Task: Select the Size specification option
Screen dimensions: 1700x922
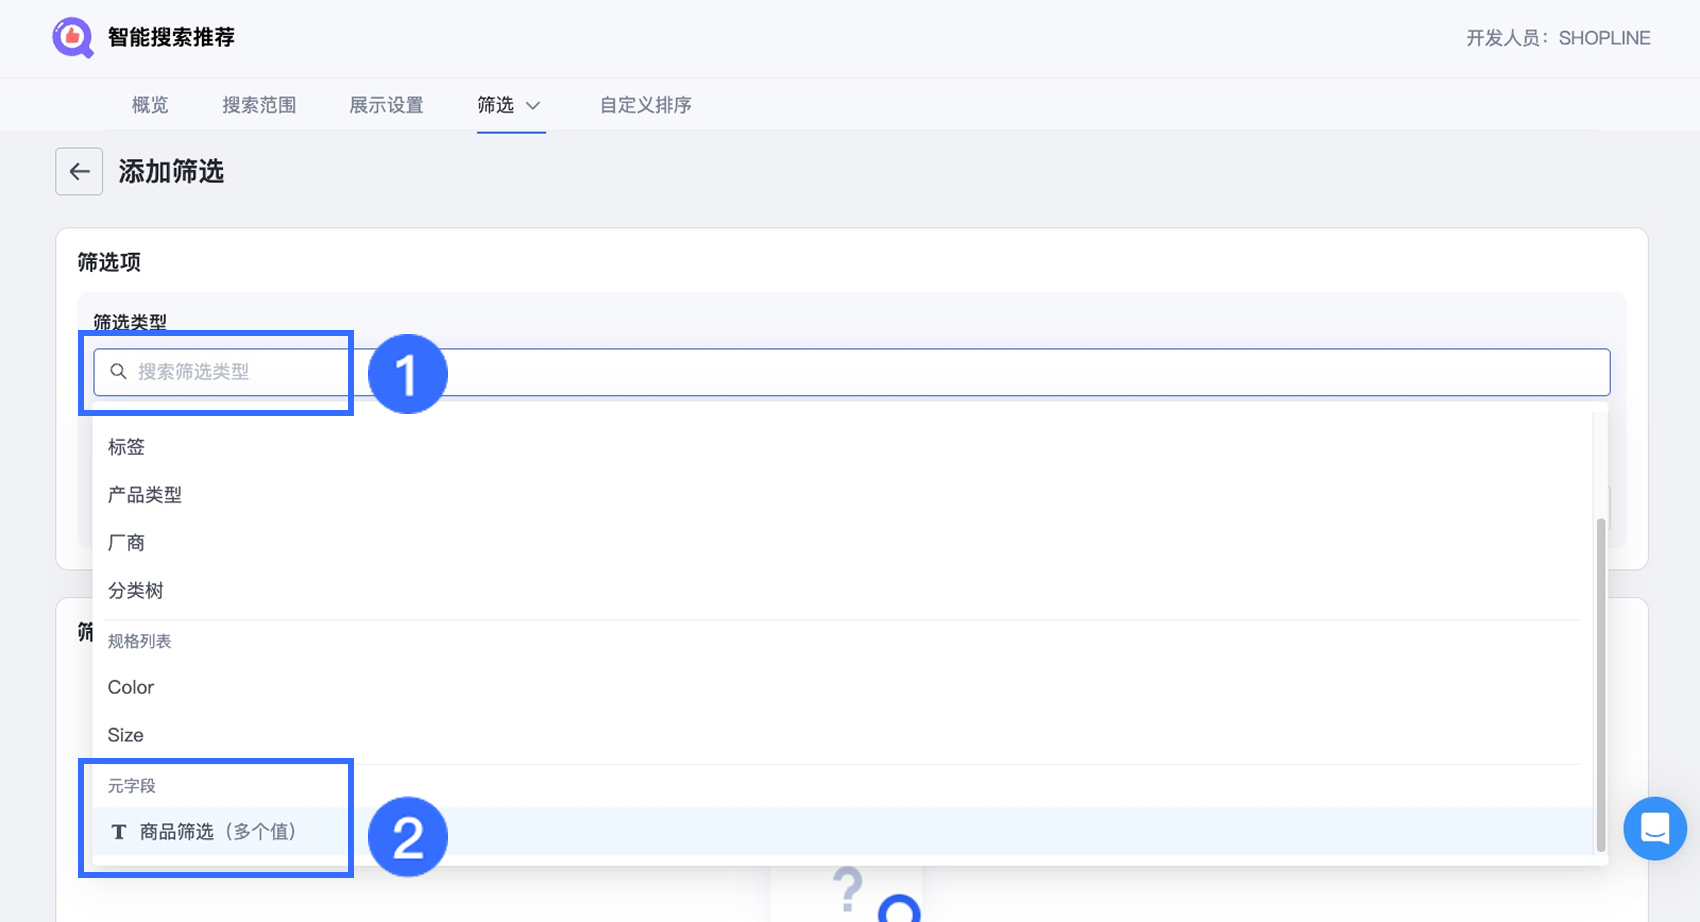Action: (126, 735)
